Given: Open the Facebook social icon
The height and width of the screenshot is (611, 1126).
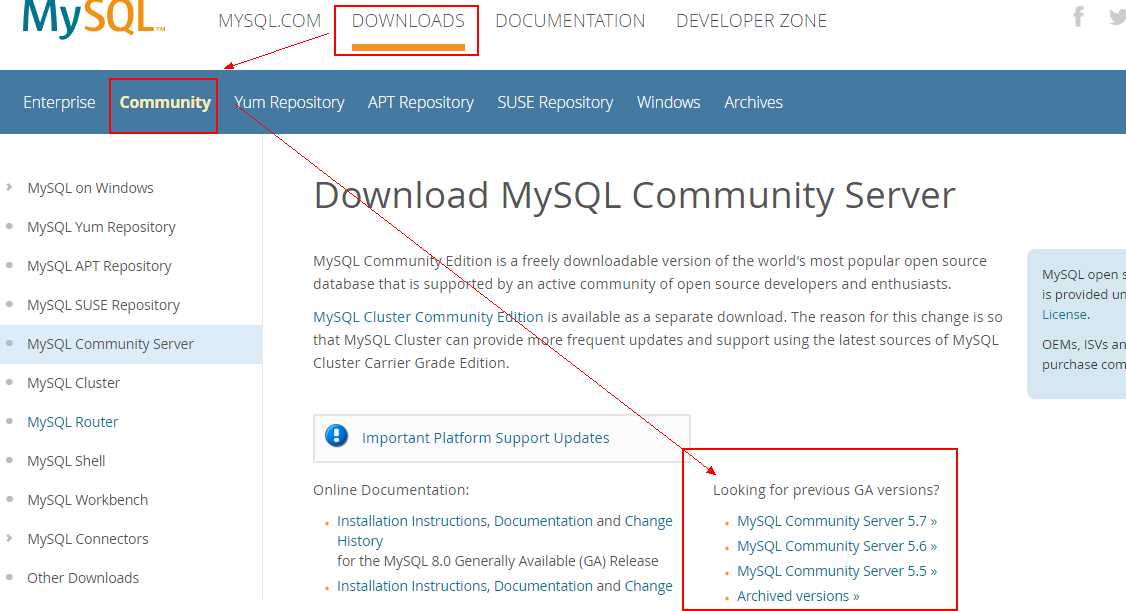Looking at the screenshot, I should click(1078, 16).
